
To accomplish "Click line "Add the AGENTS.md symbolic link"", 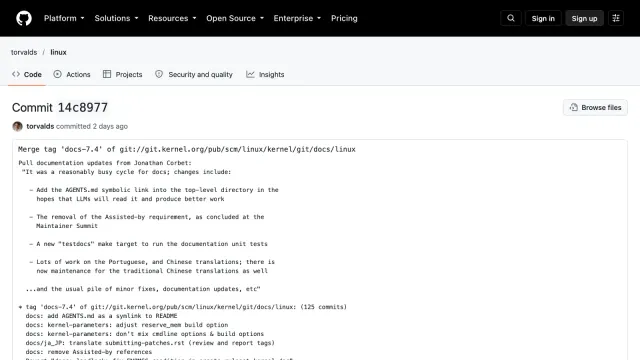I will (x=154, y=190).
